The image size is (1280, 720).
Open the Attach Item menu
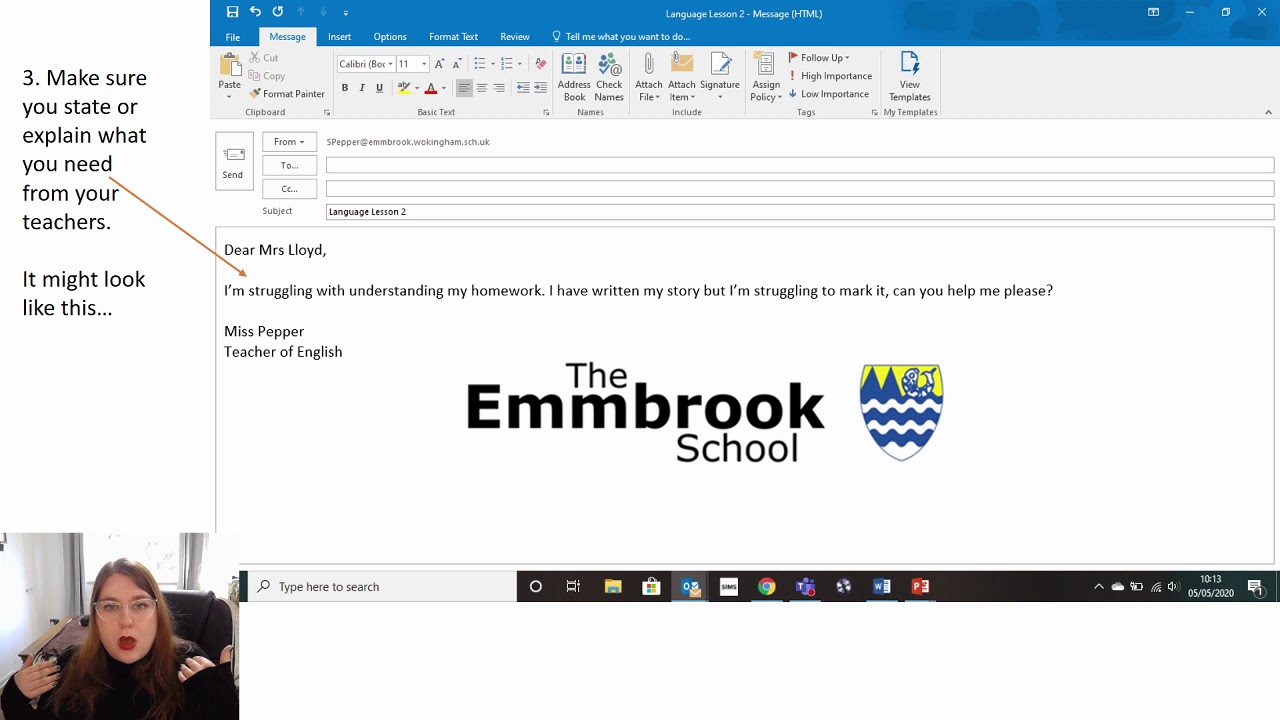click(x=682, y=77)
